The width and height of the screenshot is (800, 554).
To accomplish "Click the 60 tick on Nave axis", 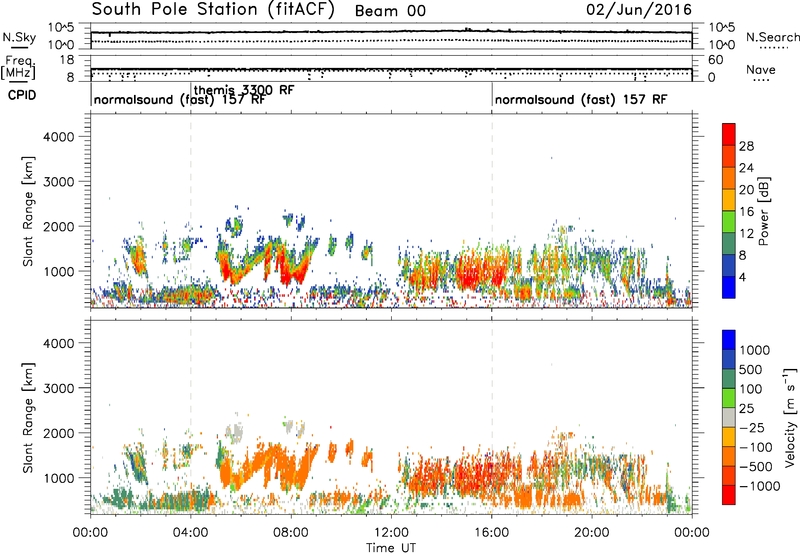I will point(715,60).
